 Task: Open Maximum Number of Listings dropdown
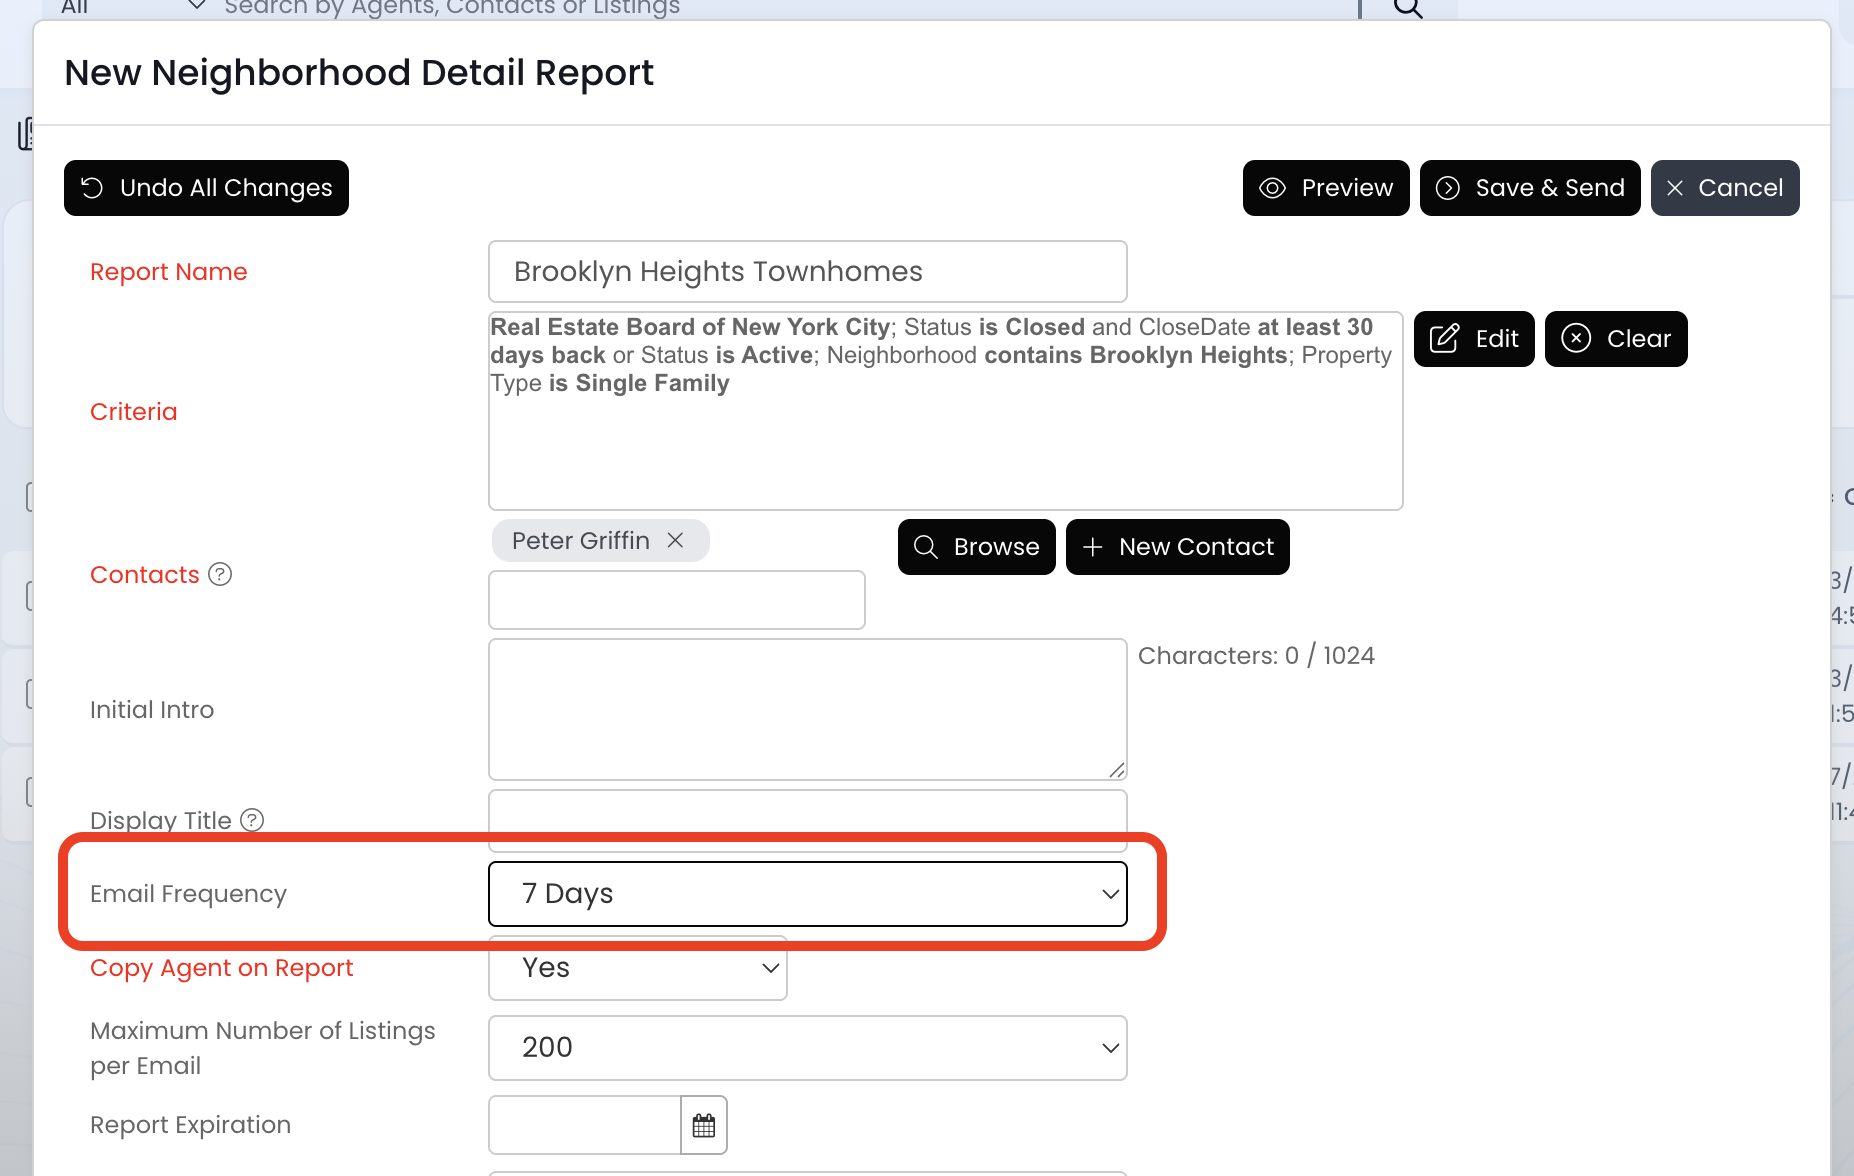(x=807, y=1048)
